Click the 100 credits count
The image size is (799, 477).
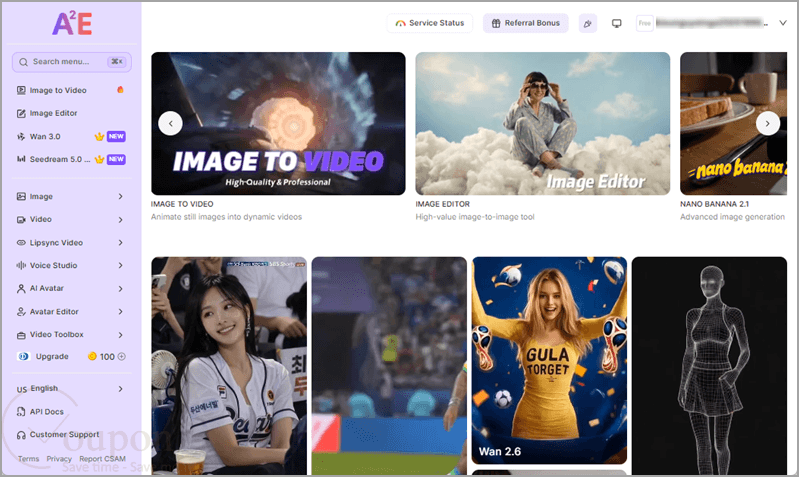(107, 357)
